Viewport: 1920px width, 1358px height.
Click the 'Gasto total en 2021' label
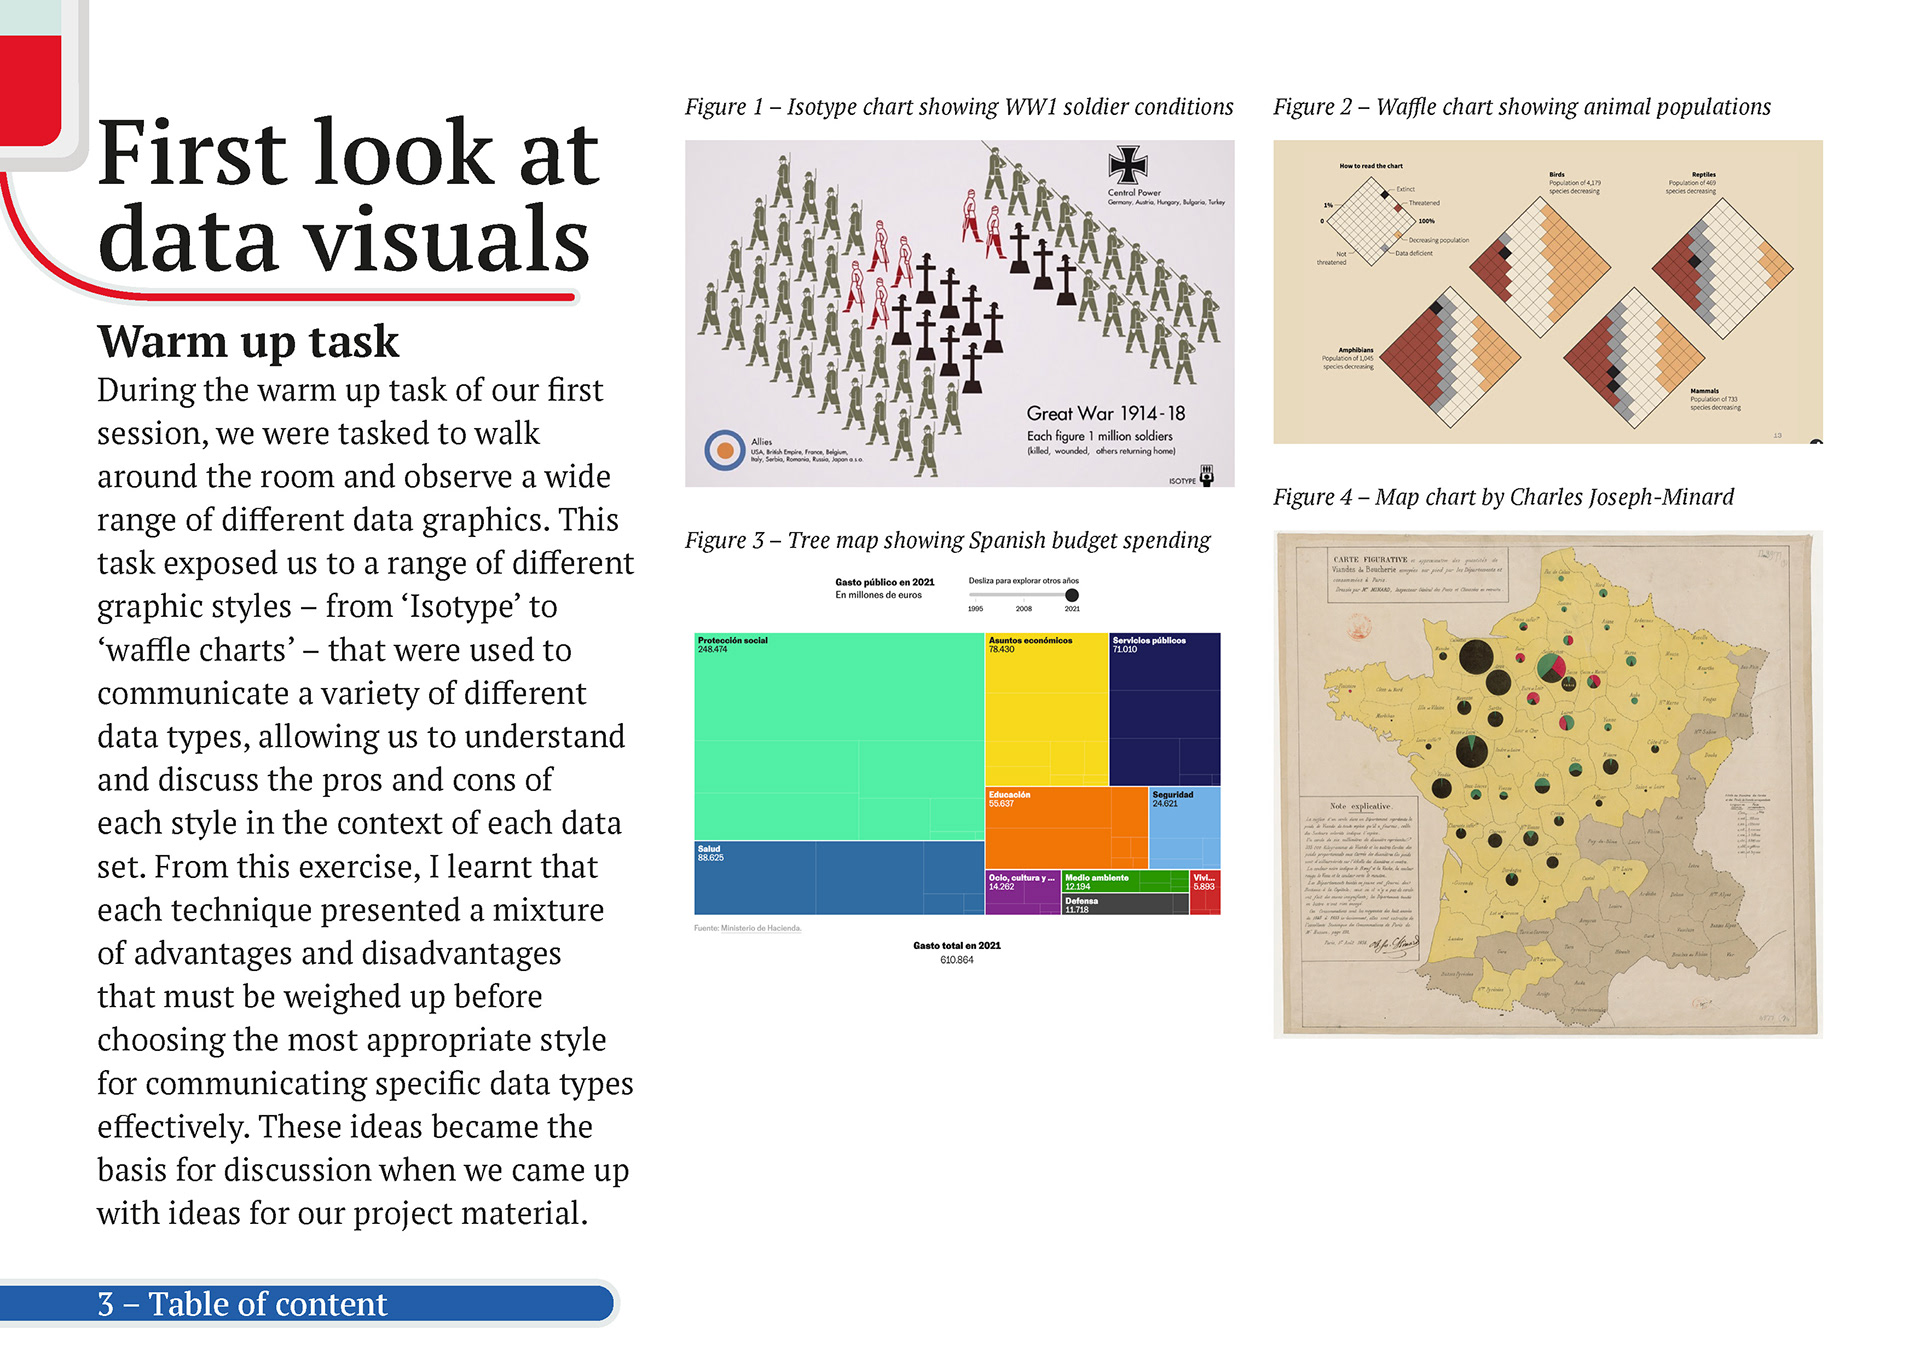pos(957,945)
